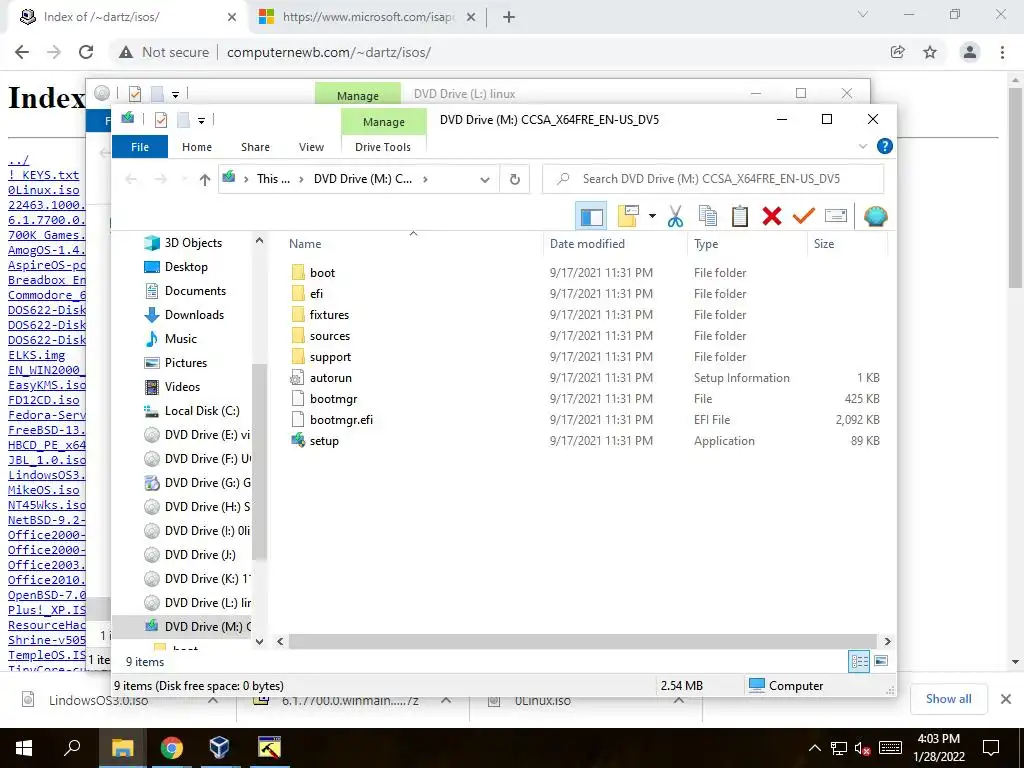Sort by the Type column header
This screenshot has height=768, width=1024.
tap(706, 244)
